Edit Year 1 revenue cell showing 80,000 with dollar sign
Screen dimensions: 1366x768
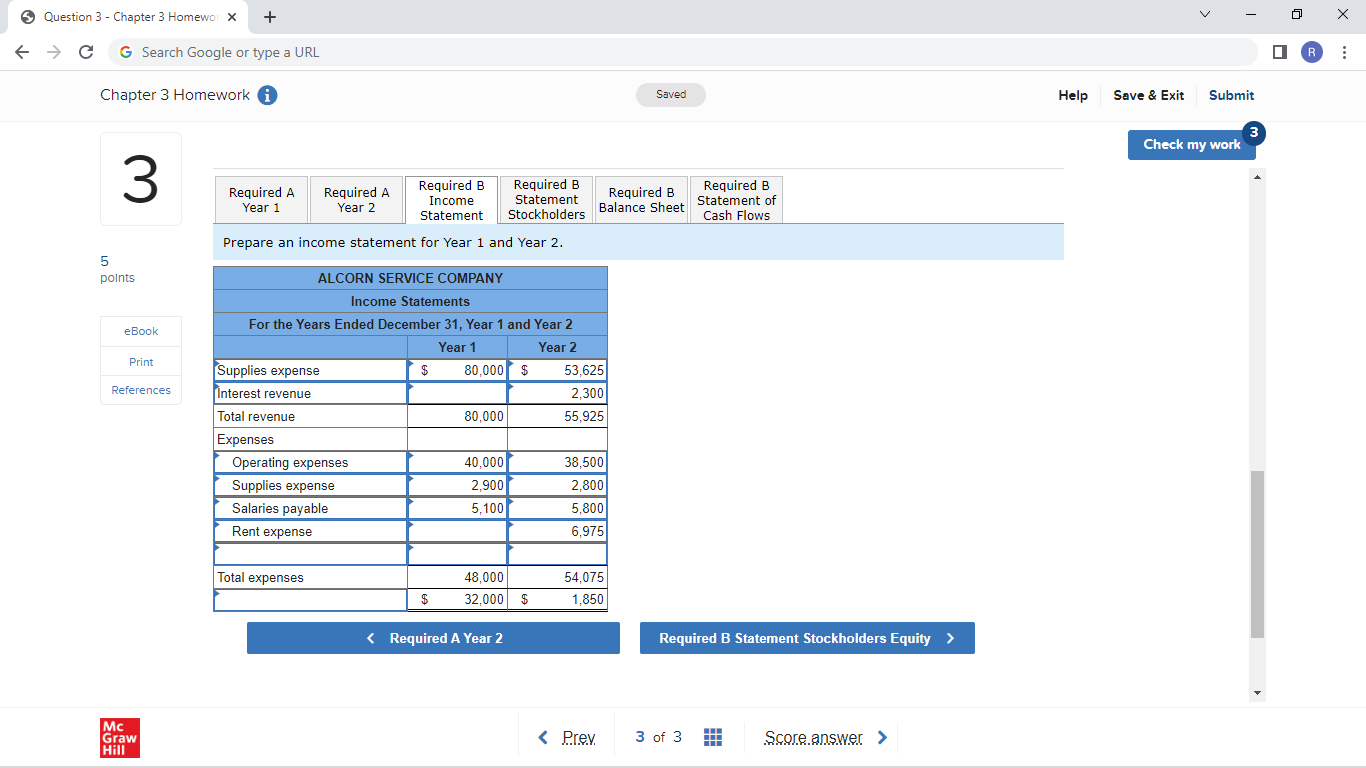pos(457,371)
